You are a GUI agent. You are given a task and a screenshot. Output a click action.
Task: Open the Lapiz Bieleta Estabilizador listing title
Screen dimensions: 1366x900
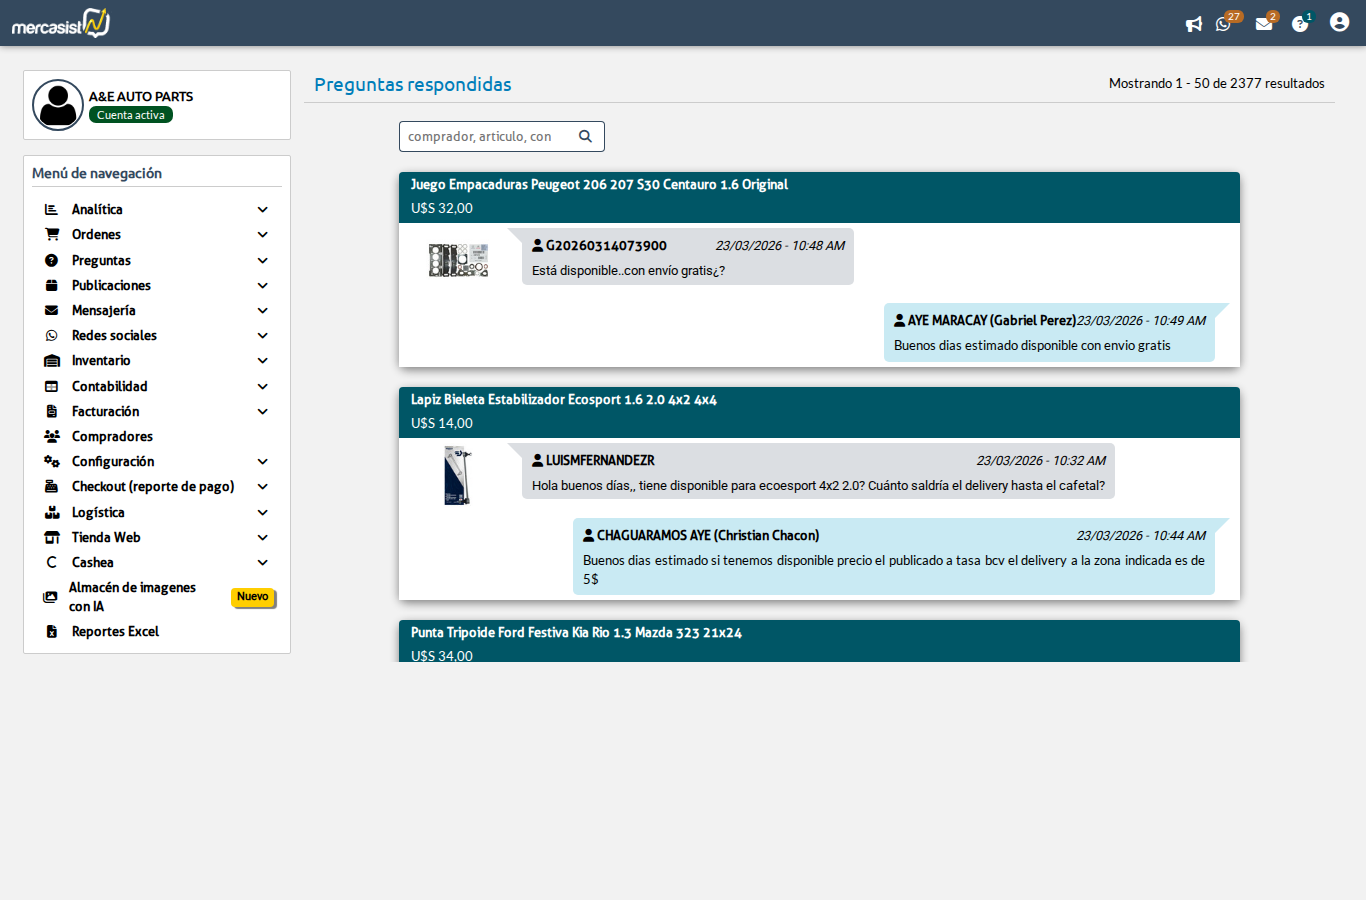click(x=563, y=400)
